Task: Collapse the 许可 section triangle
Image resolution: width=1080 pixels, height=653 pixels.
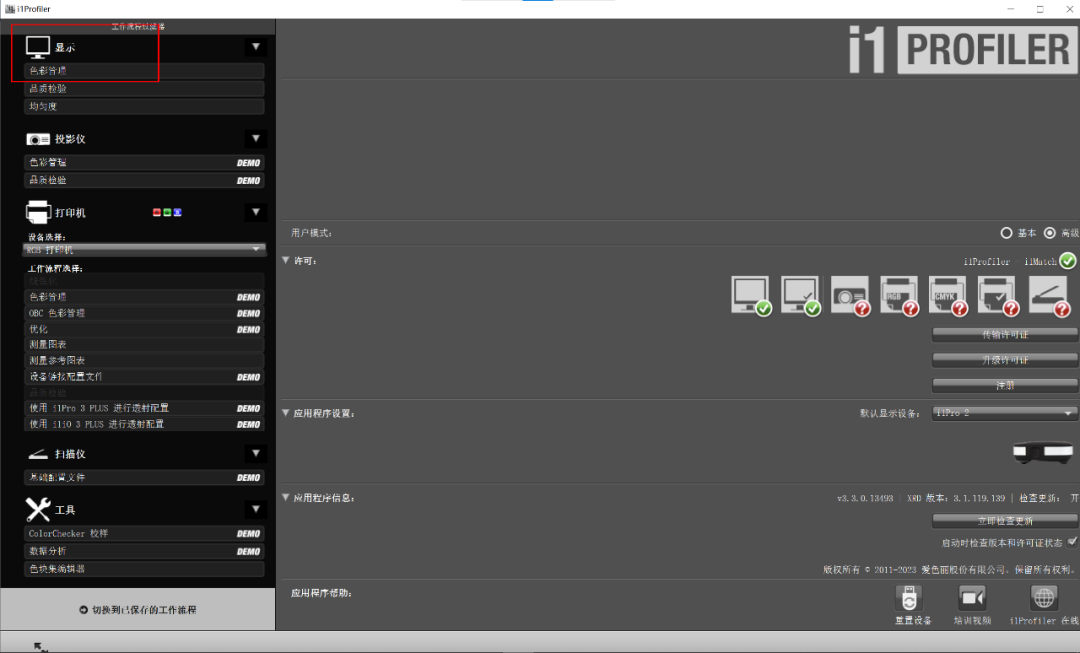Action: 286,260
